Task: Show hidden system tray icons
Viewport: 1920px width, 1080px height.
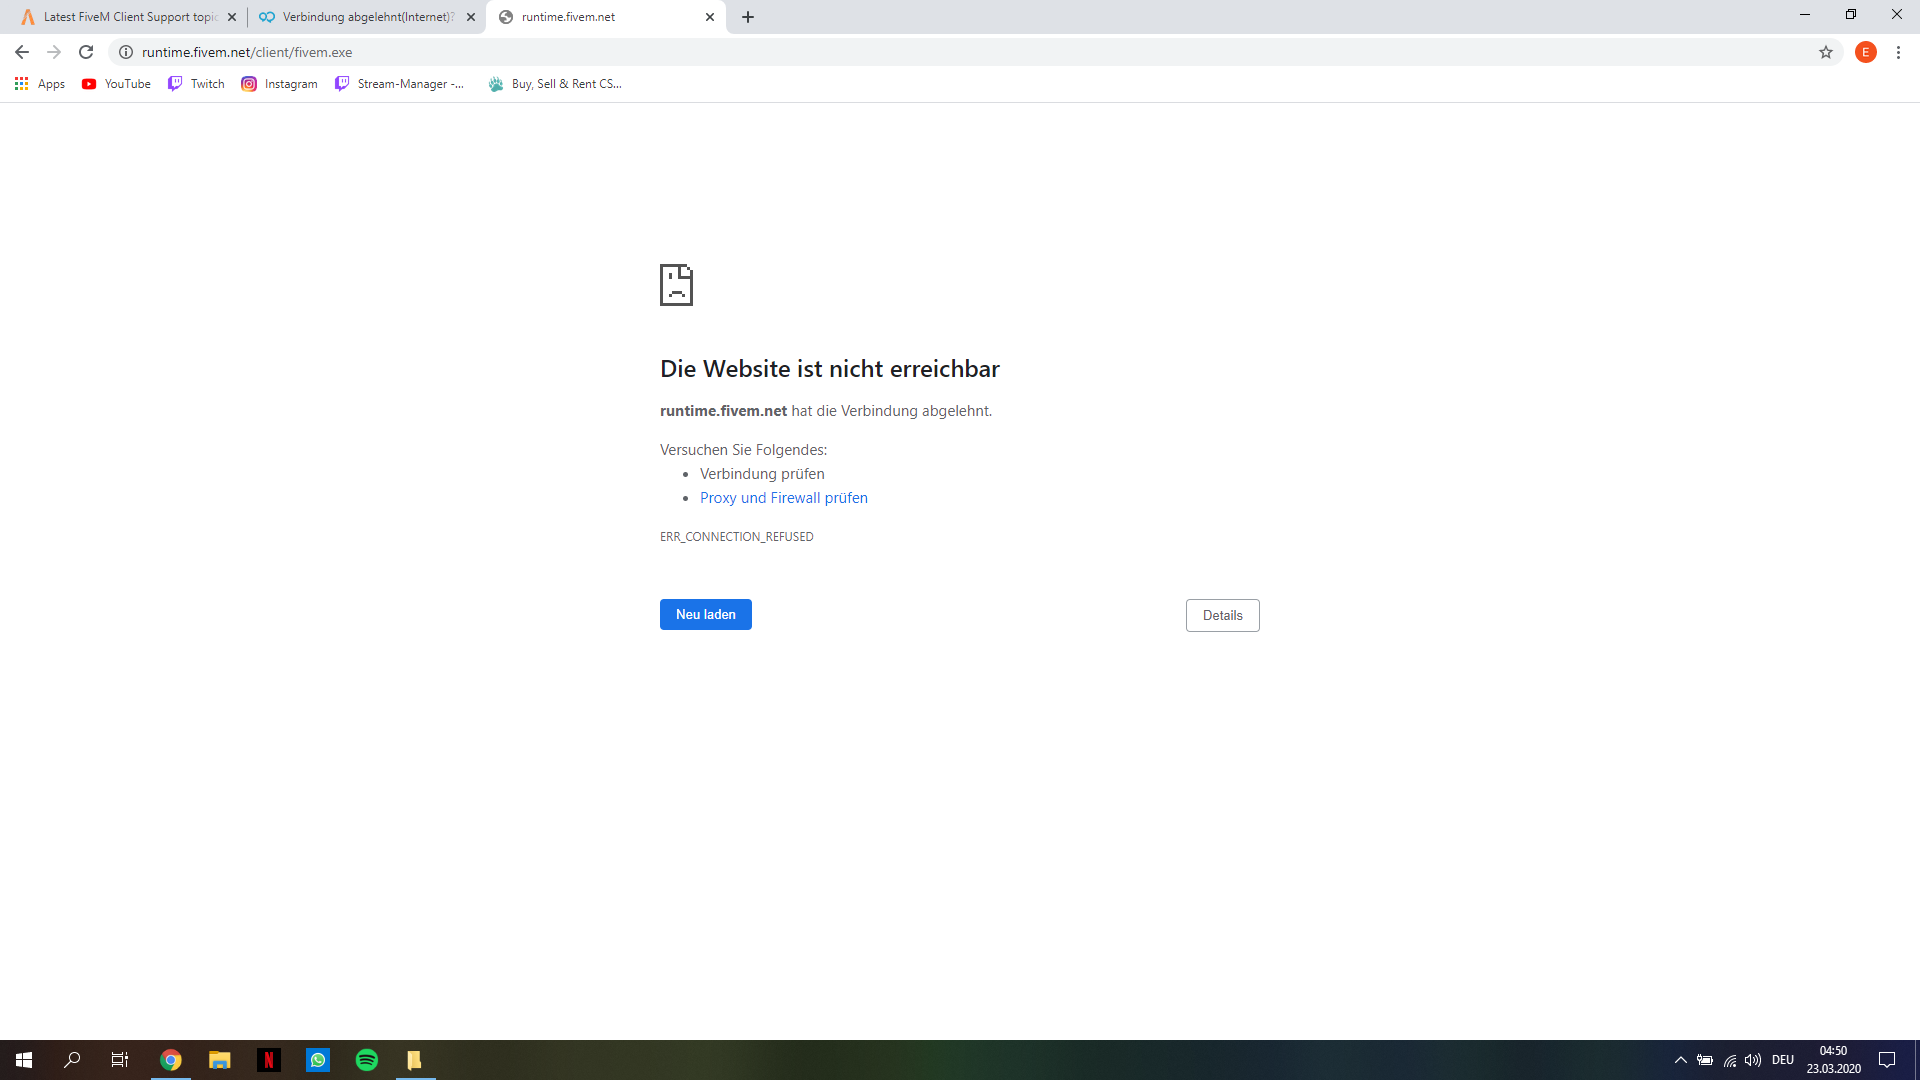Action: tap(1680, 1060)
